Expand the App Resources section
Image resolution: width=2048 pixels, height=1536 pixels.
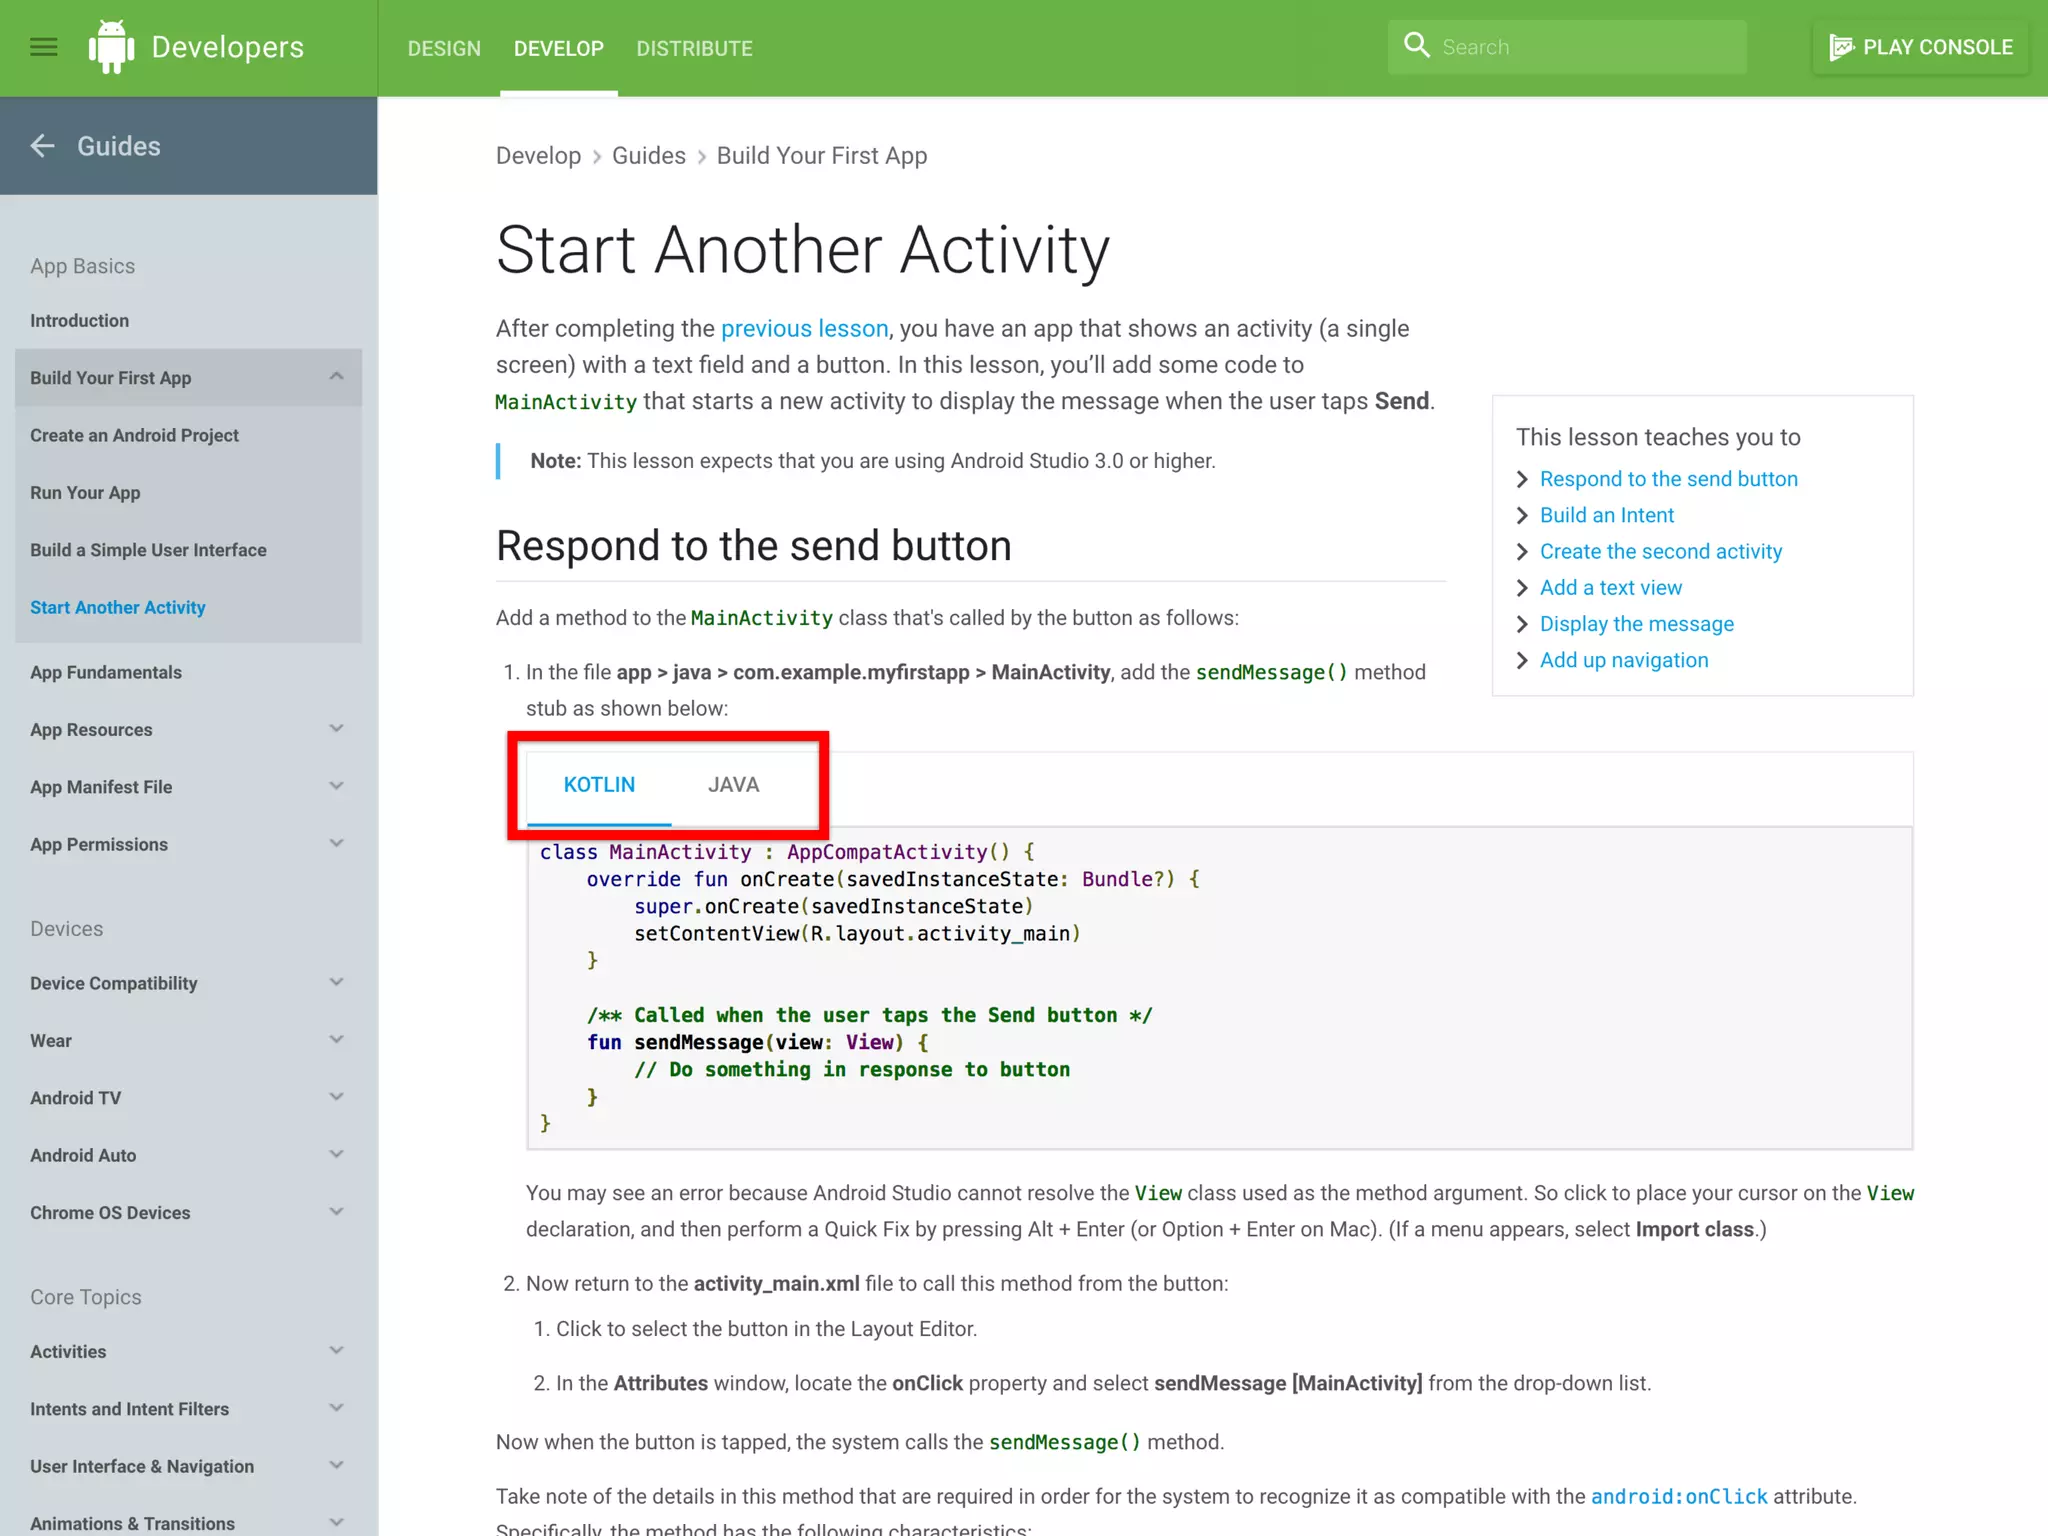click(x=336, y=729)
